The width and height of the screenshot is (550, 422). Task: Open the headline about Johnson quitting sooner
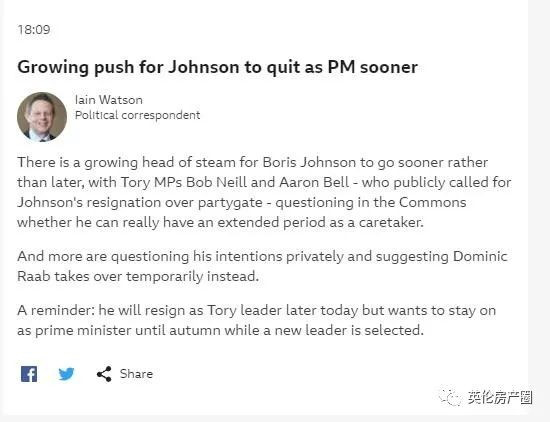(217, 67)
